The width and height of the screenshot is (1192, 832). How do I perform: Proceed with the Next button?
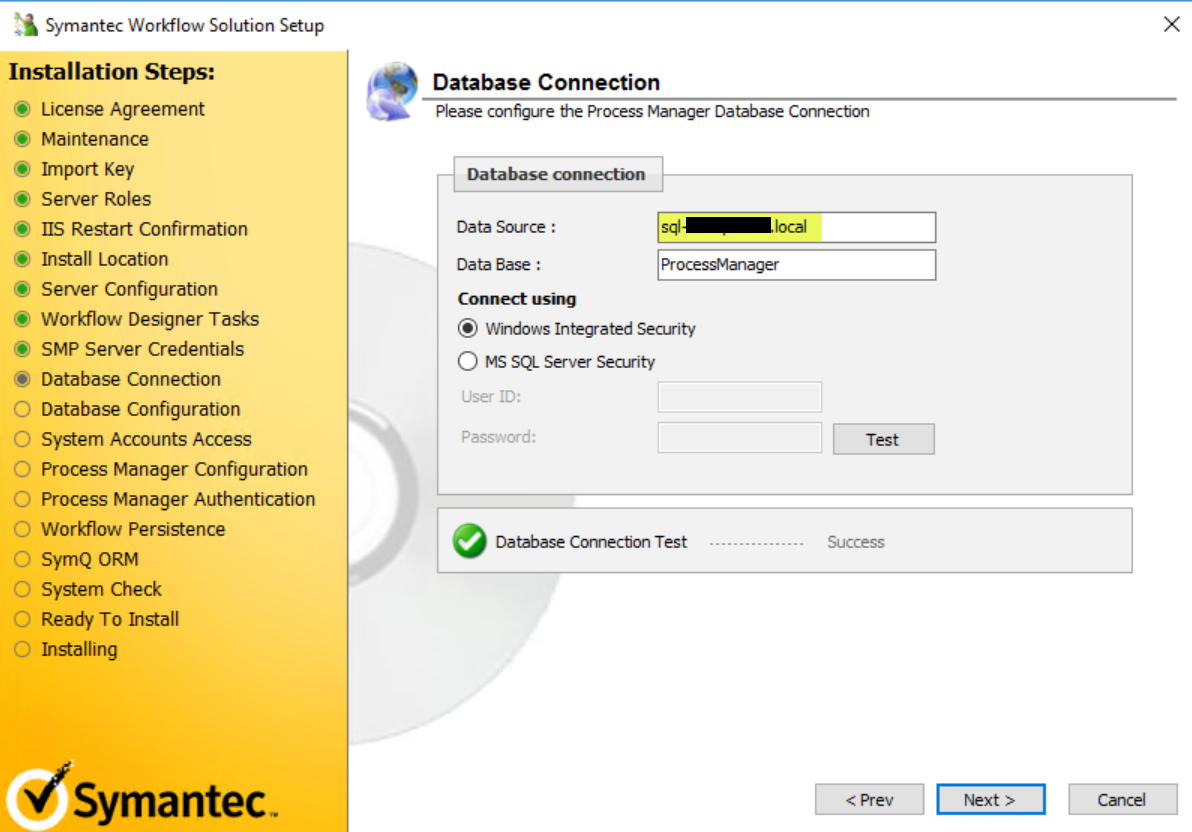pos(991,799)
